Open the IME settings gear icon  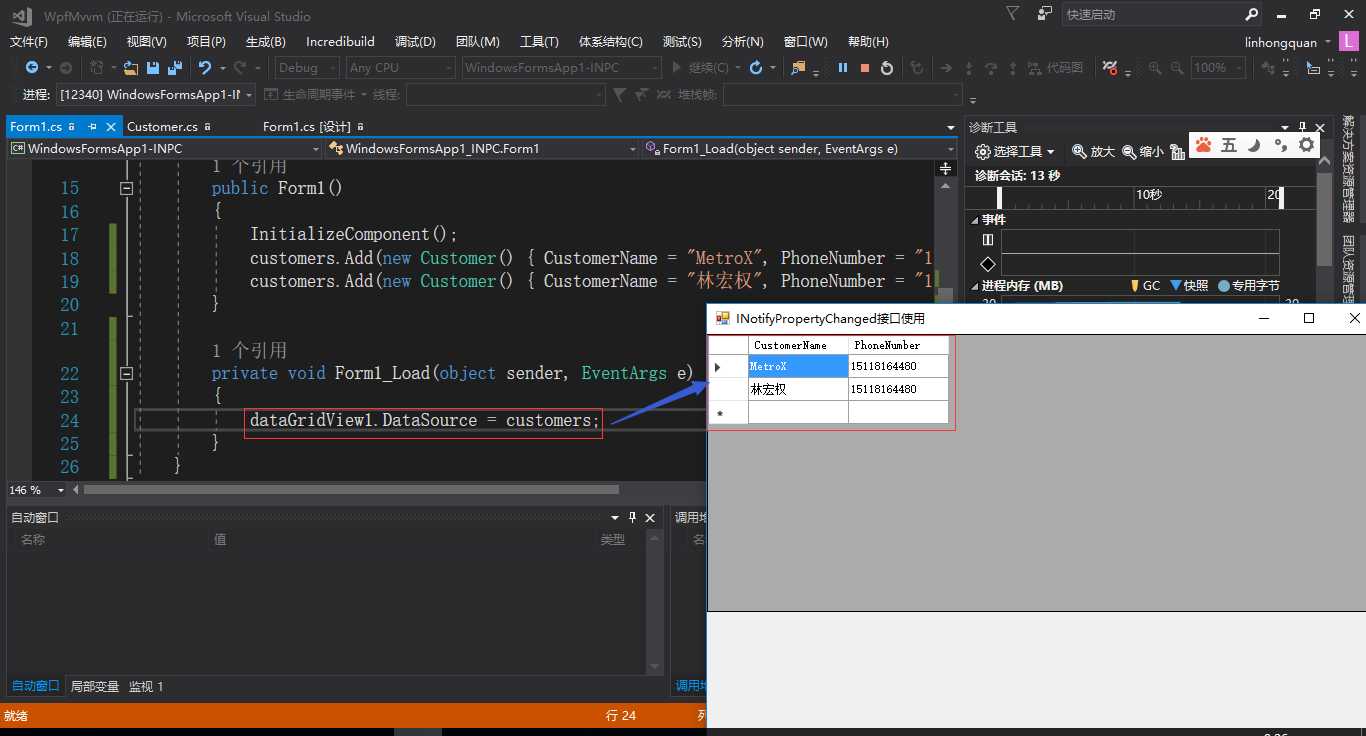(x=1306, y=145)
